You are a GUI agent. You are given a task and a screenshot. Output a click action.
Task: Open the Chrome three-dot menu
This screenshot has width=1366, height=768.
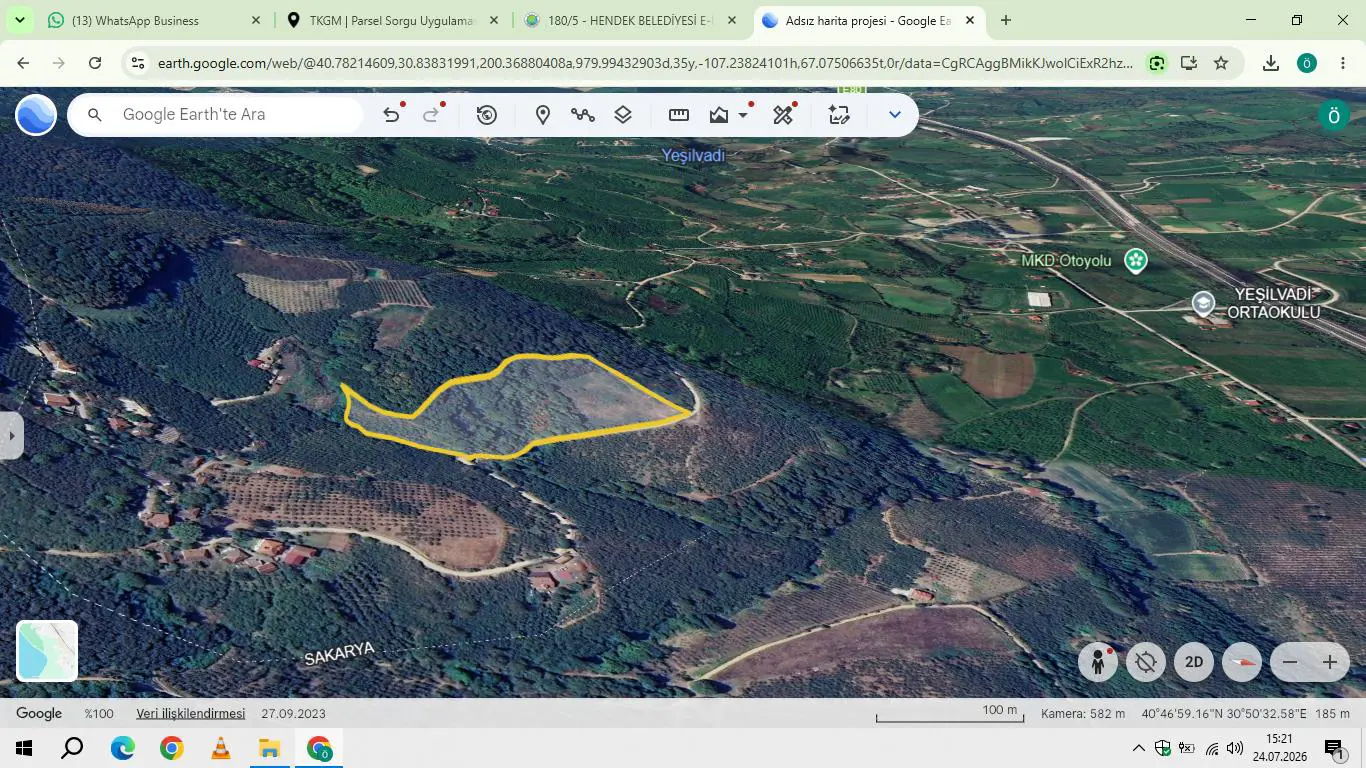point(1343,63)
